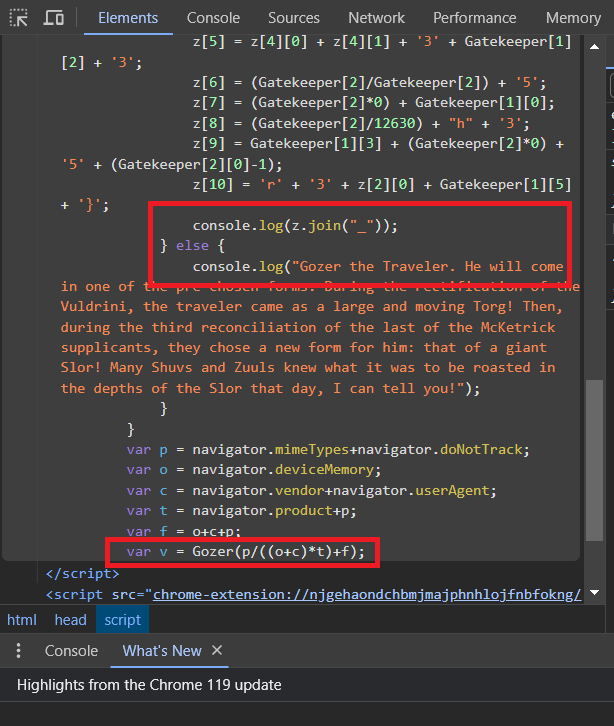Screen dimensions: 614x726
Task: Click the 'var o = navigator.deviceMemory;' line
Action: (254, 470)
